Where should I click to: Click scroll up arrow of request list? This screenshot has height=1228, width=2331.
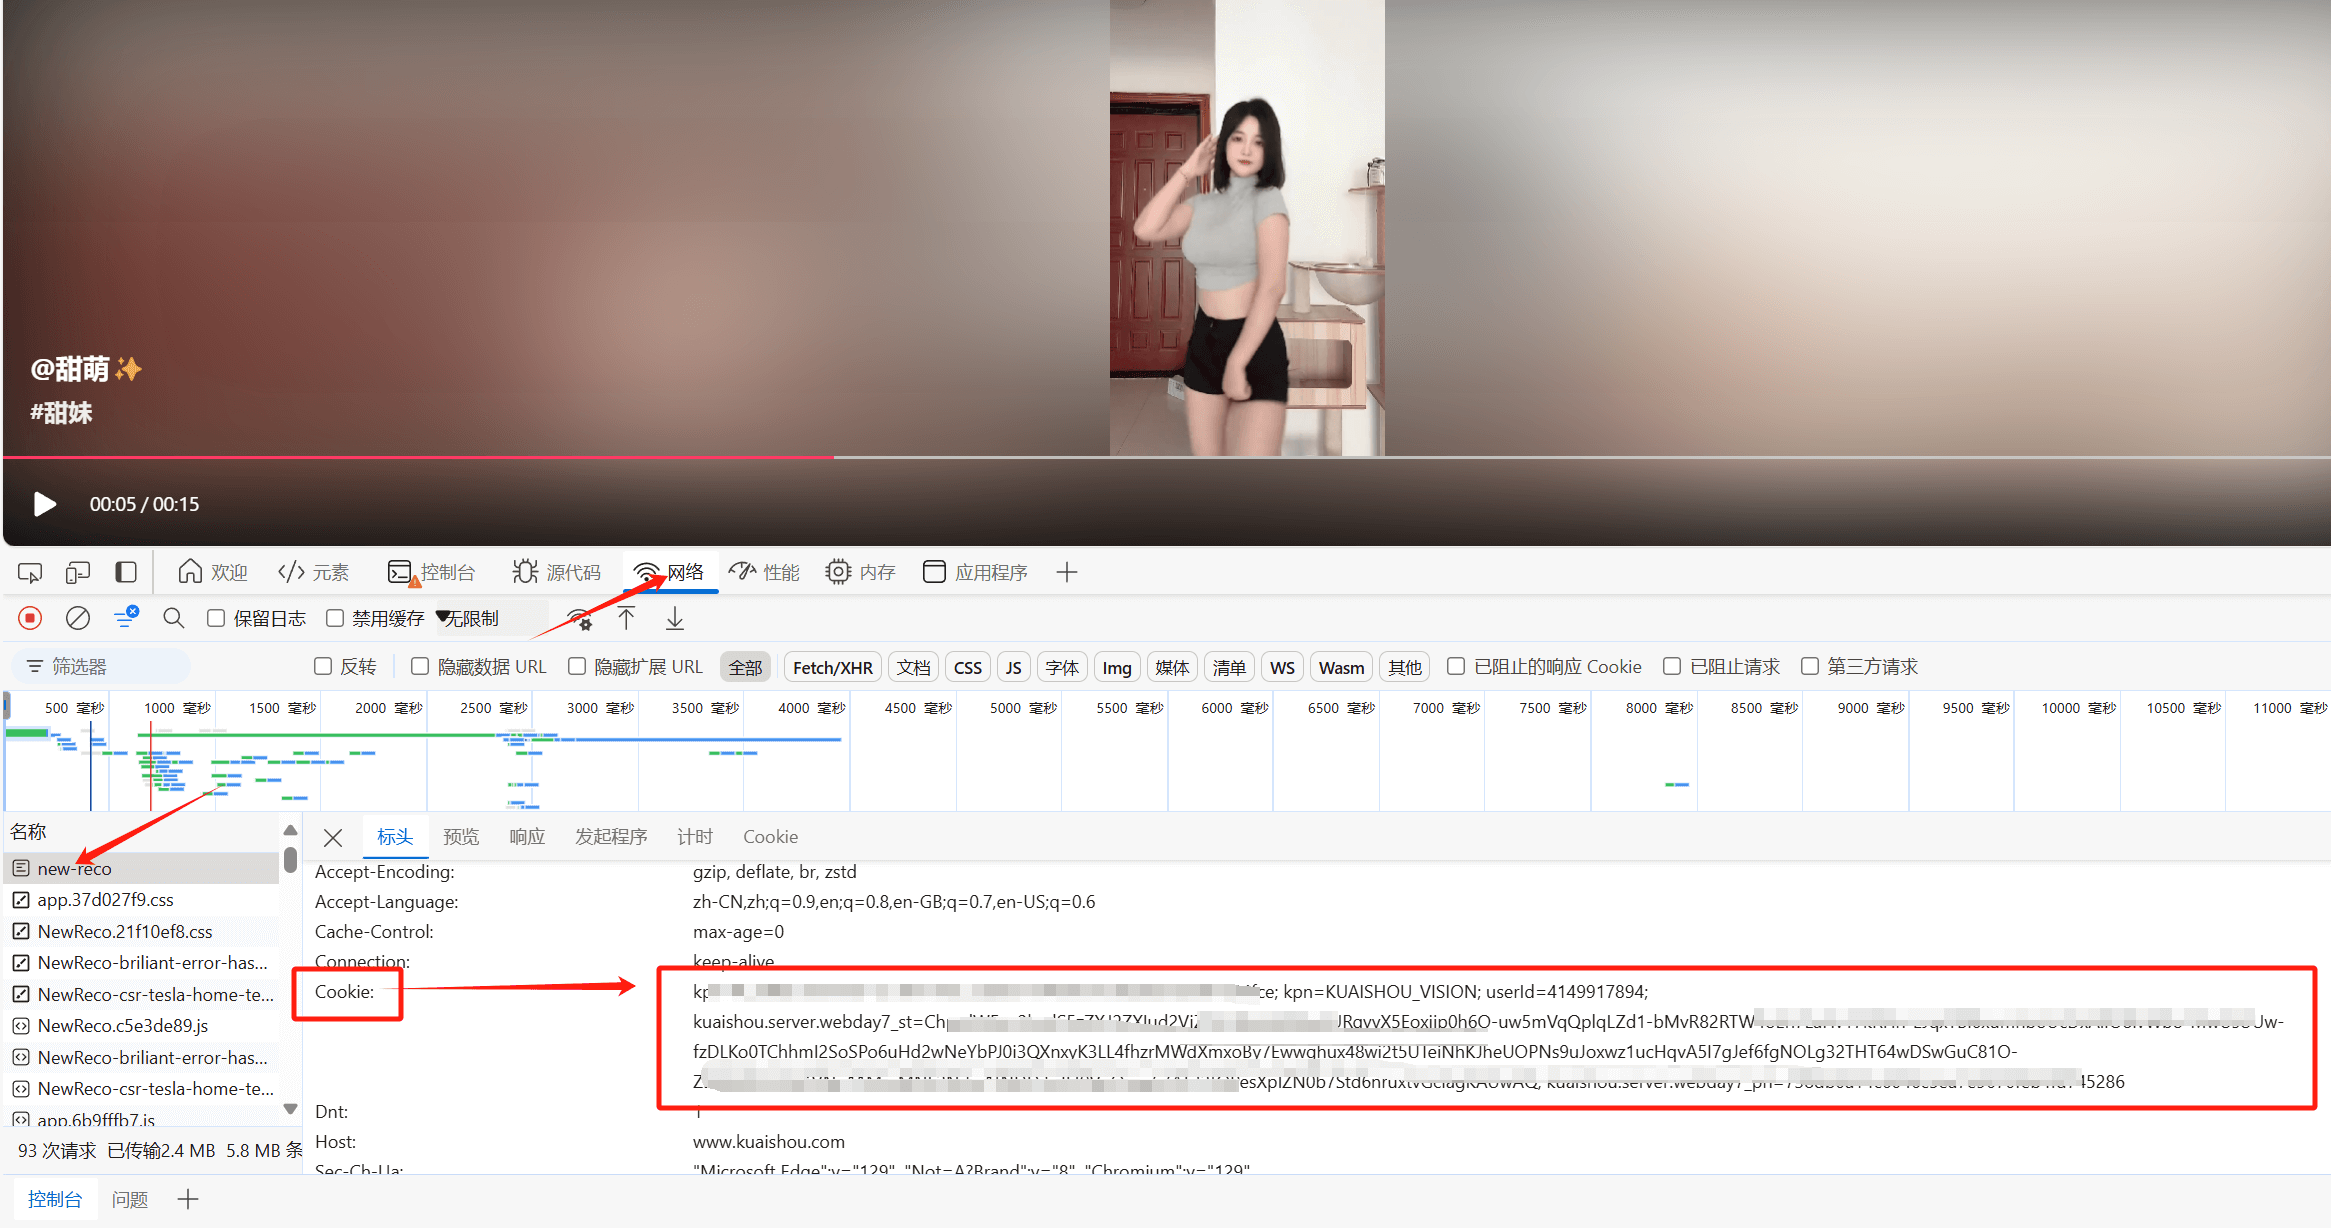click(x=290, y=830)
